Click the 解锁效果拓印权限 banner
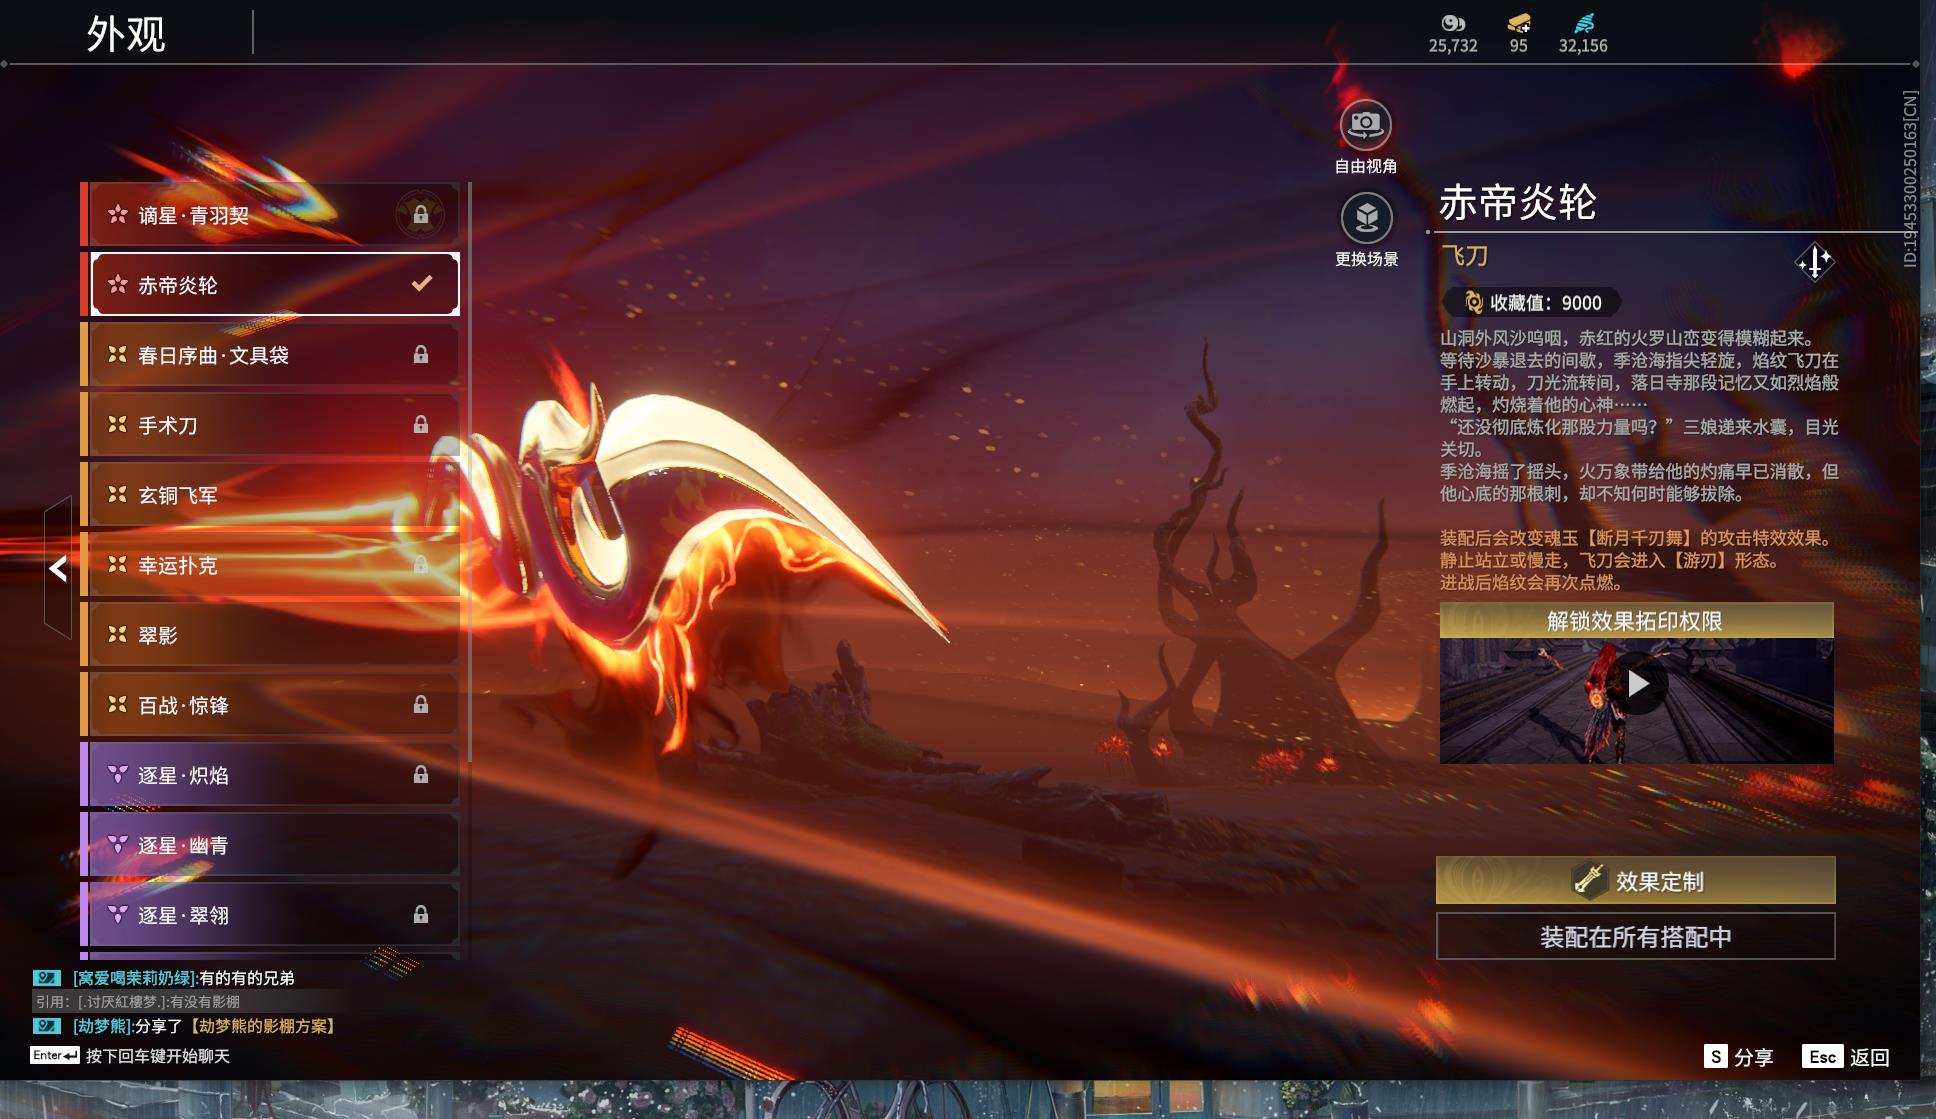Viewport: 1936px width, 1119px height. (1636, 621)
